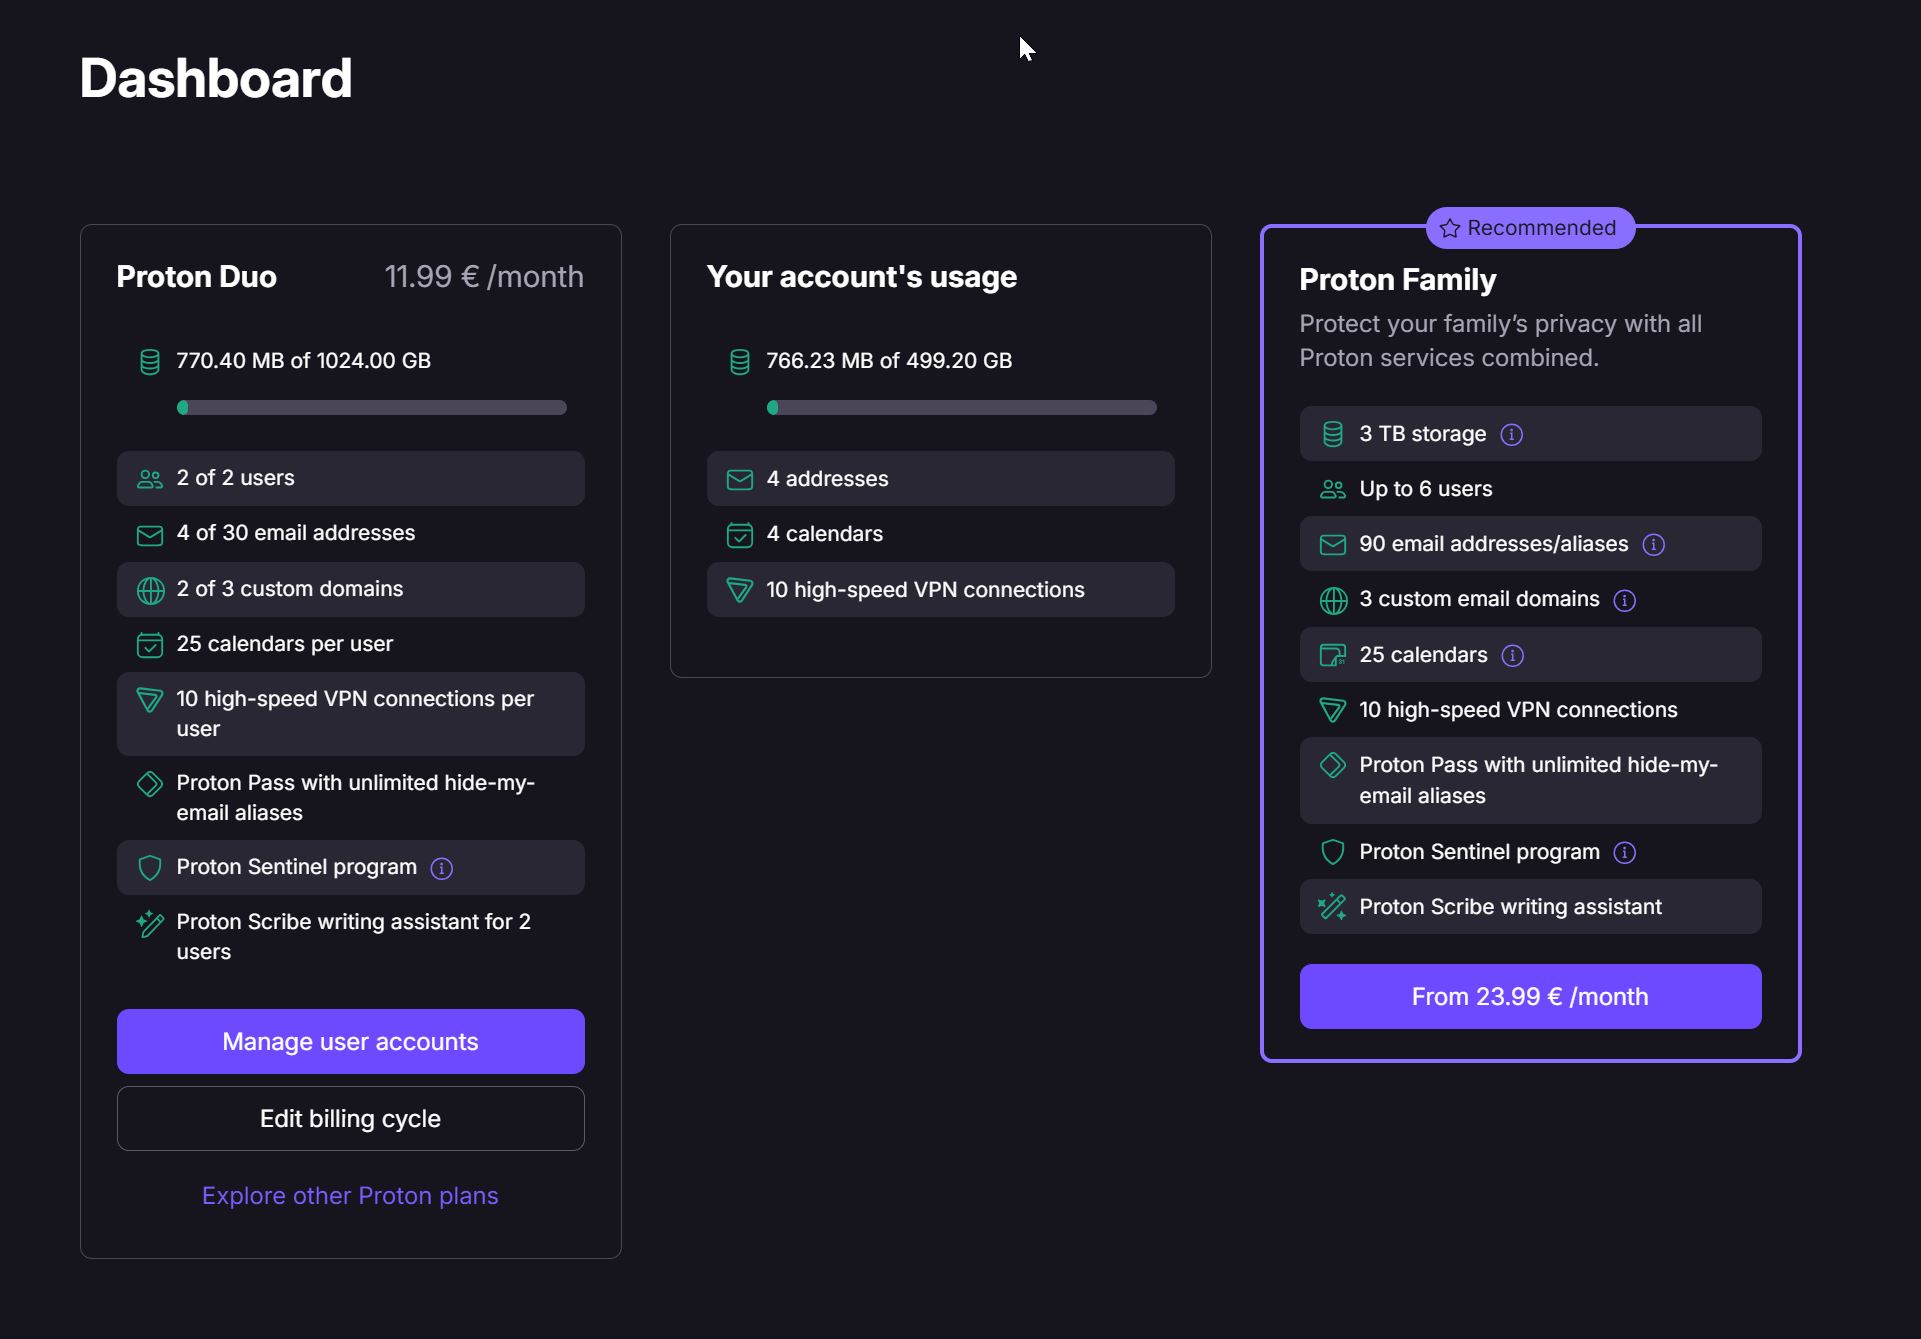Screen dimensions: 1921x1339
Task: Click users icon beside Up to 6 users
Action: pyautogui.click(x=1333, y=490)
